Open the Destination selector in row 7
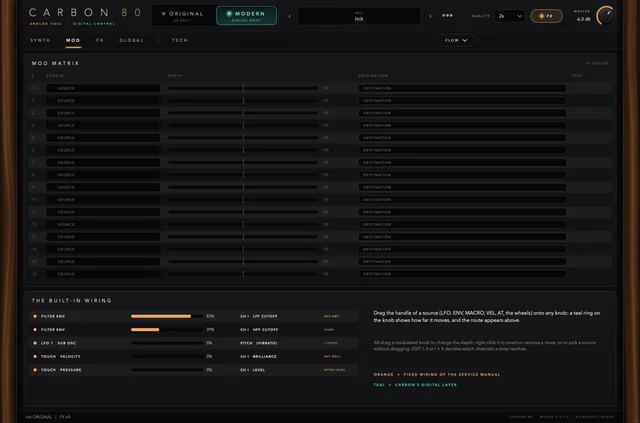The width and height of the screenshot is (640, 423). coord(462,163)
